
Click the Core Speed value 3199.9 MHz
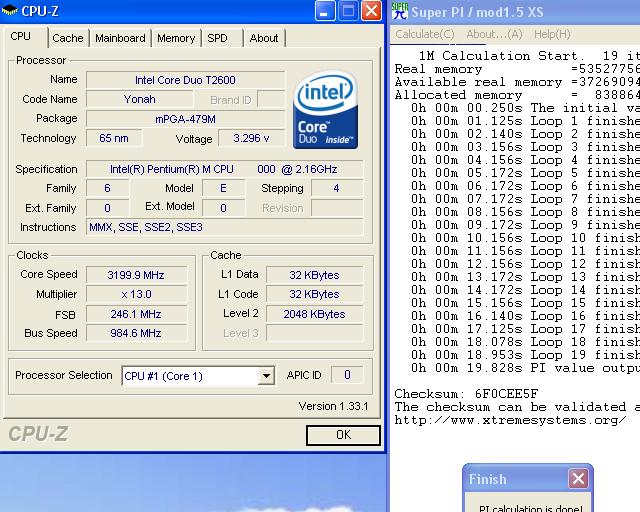[136, 275]
